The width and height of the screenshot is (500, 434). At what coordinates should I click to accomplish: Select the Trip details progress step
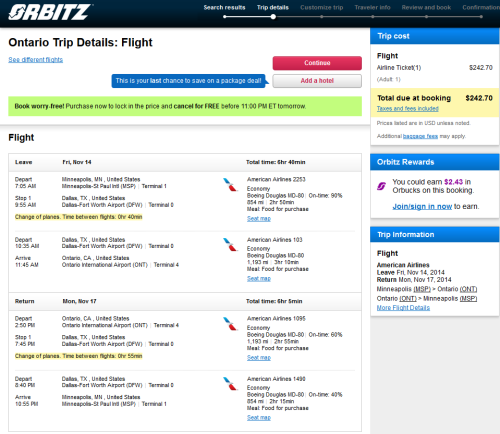(x=273, y=7)
